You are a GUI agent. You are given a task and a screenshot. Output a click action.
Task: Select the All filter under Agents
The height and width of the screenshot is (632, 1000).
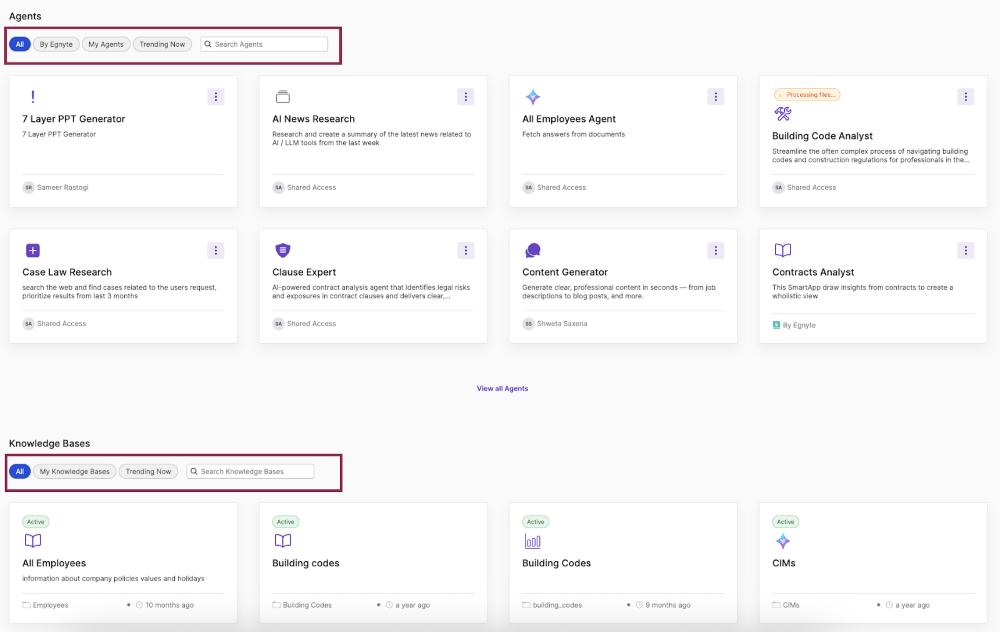tap(20, 44)
